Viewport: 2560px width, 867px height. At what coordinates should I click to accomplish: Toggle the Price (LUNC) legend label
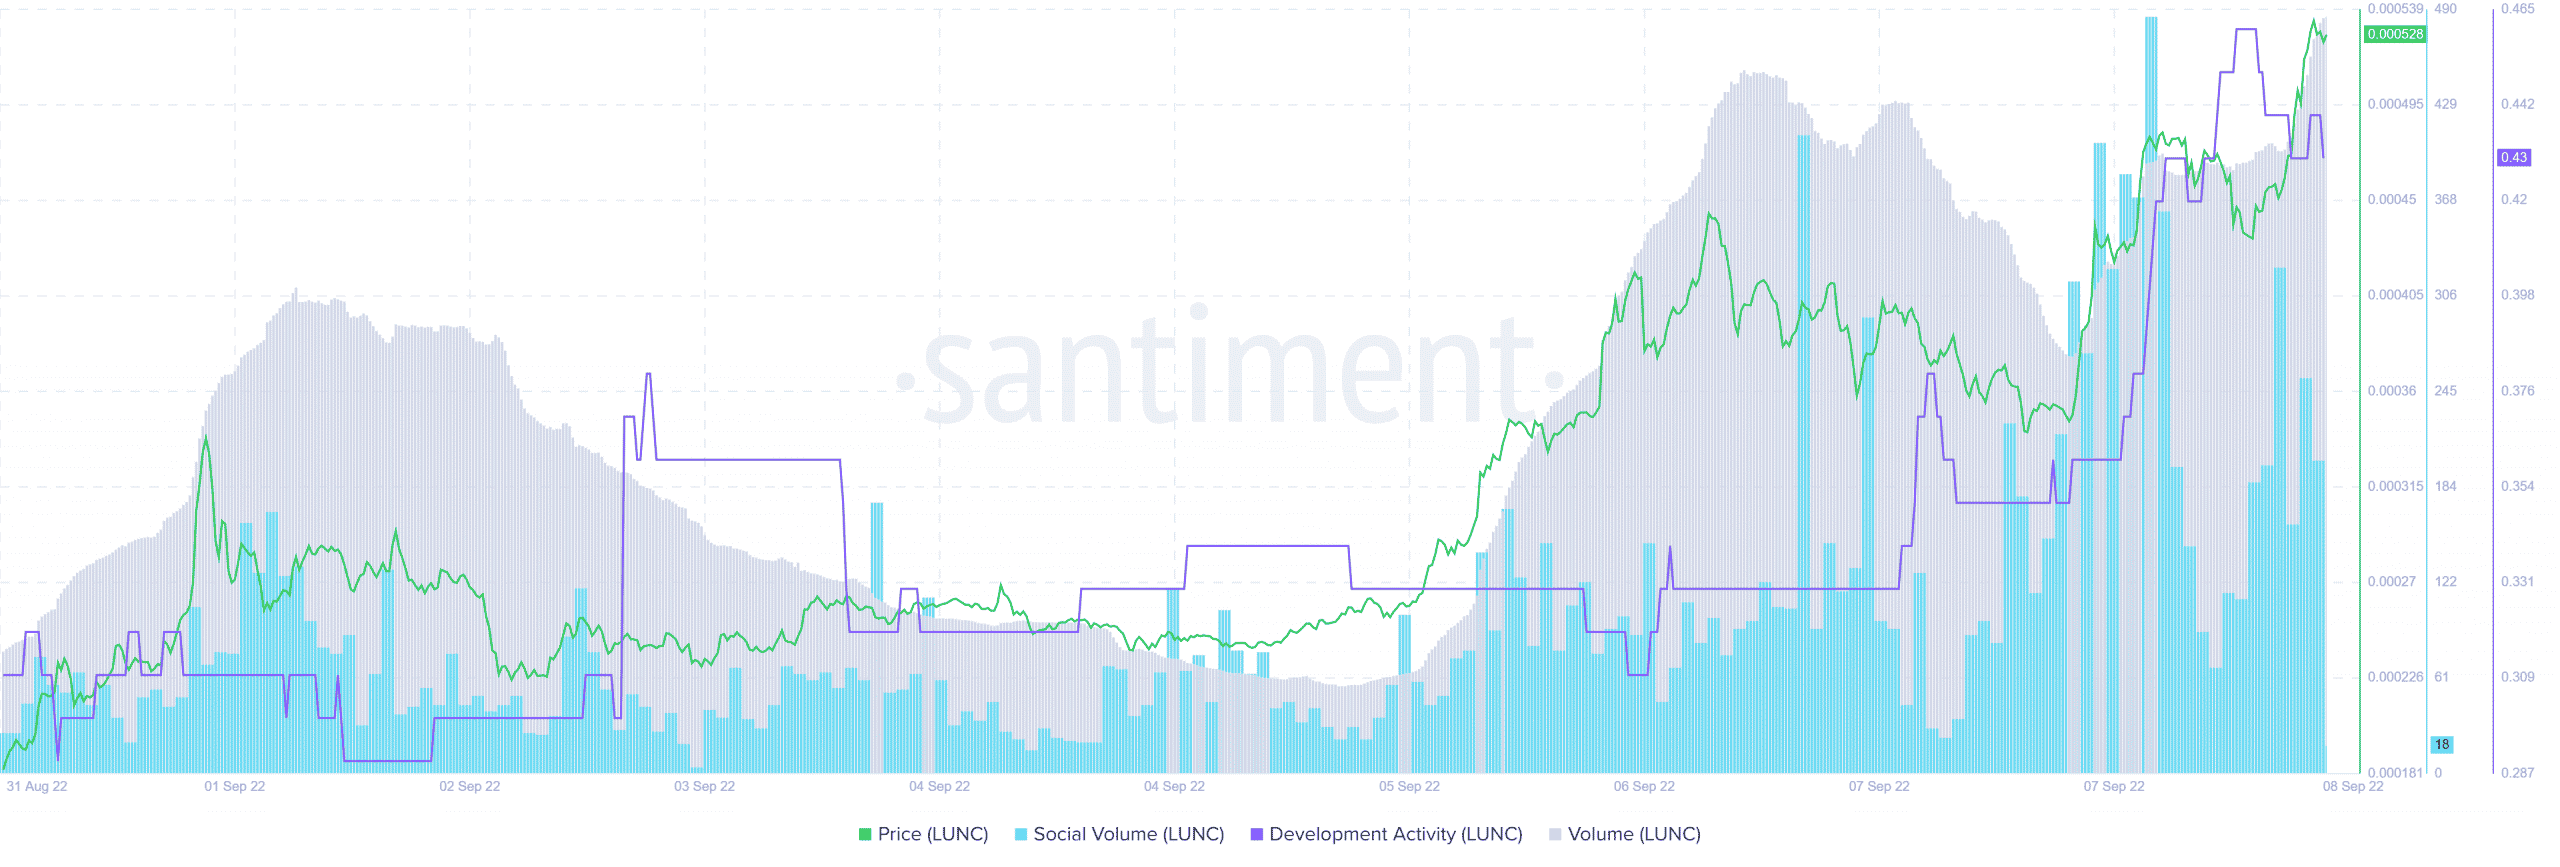click(932, 834)
